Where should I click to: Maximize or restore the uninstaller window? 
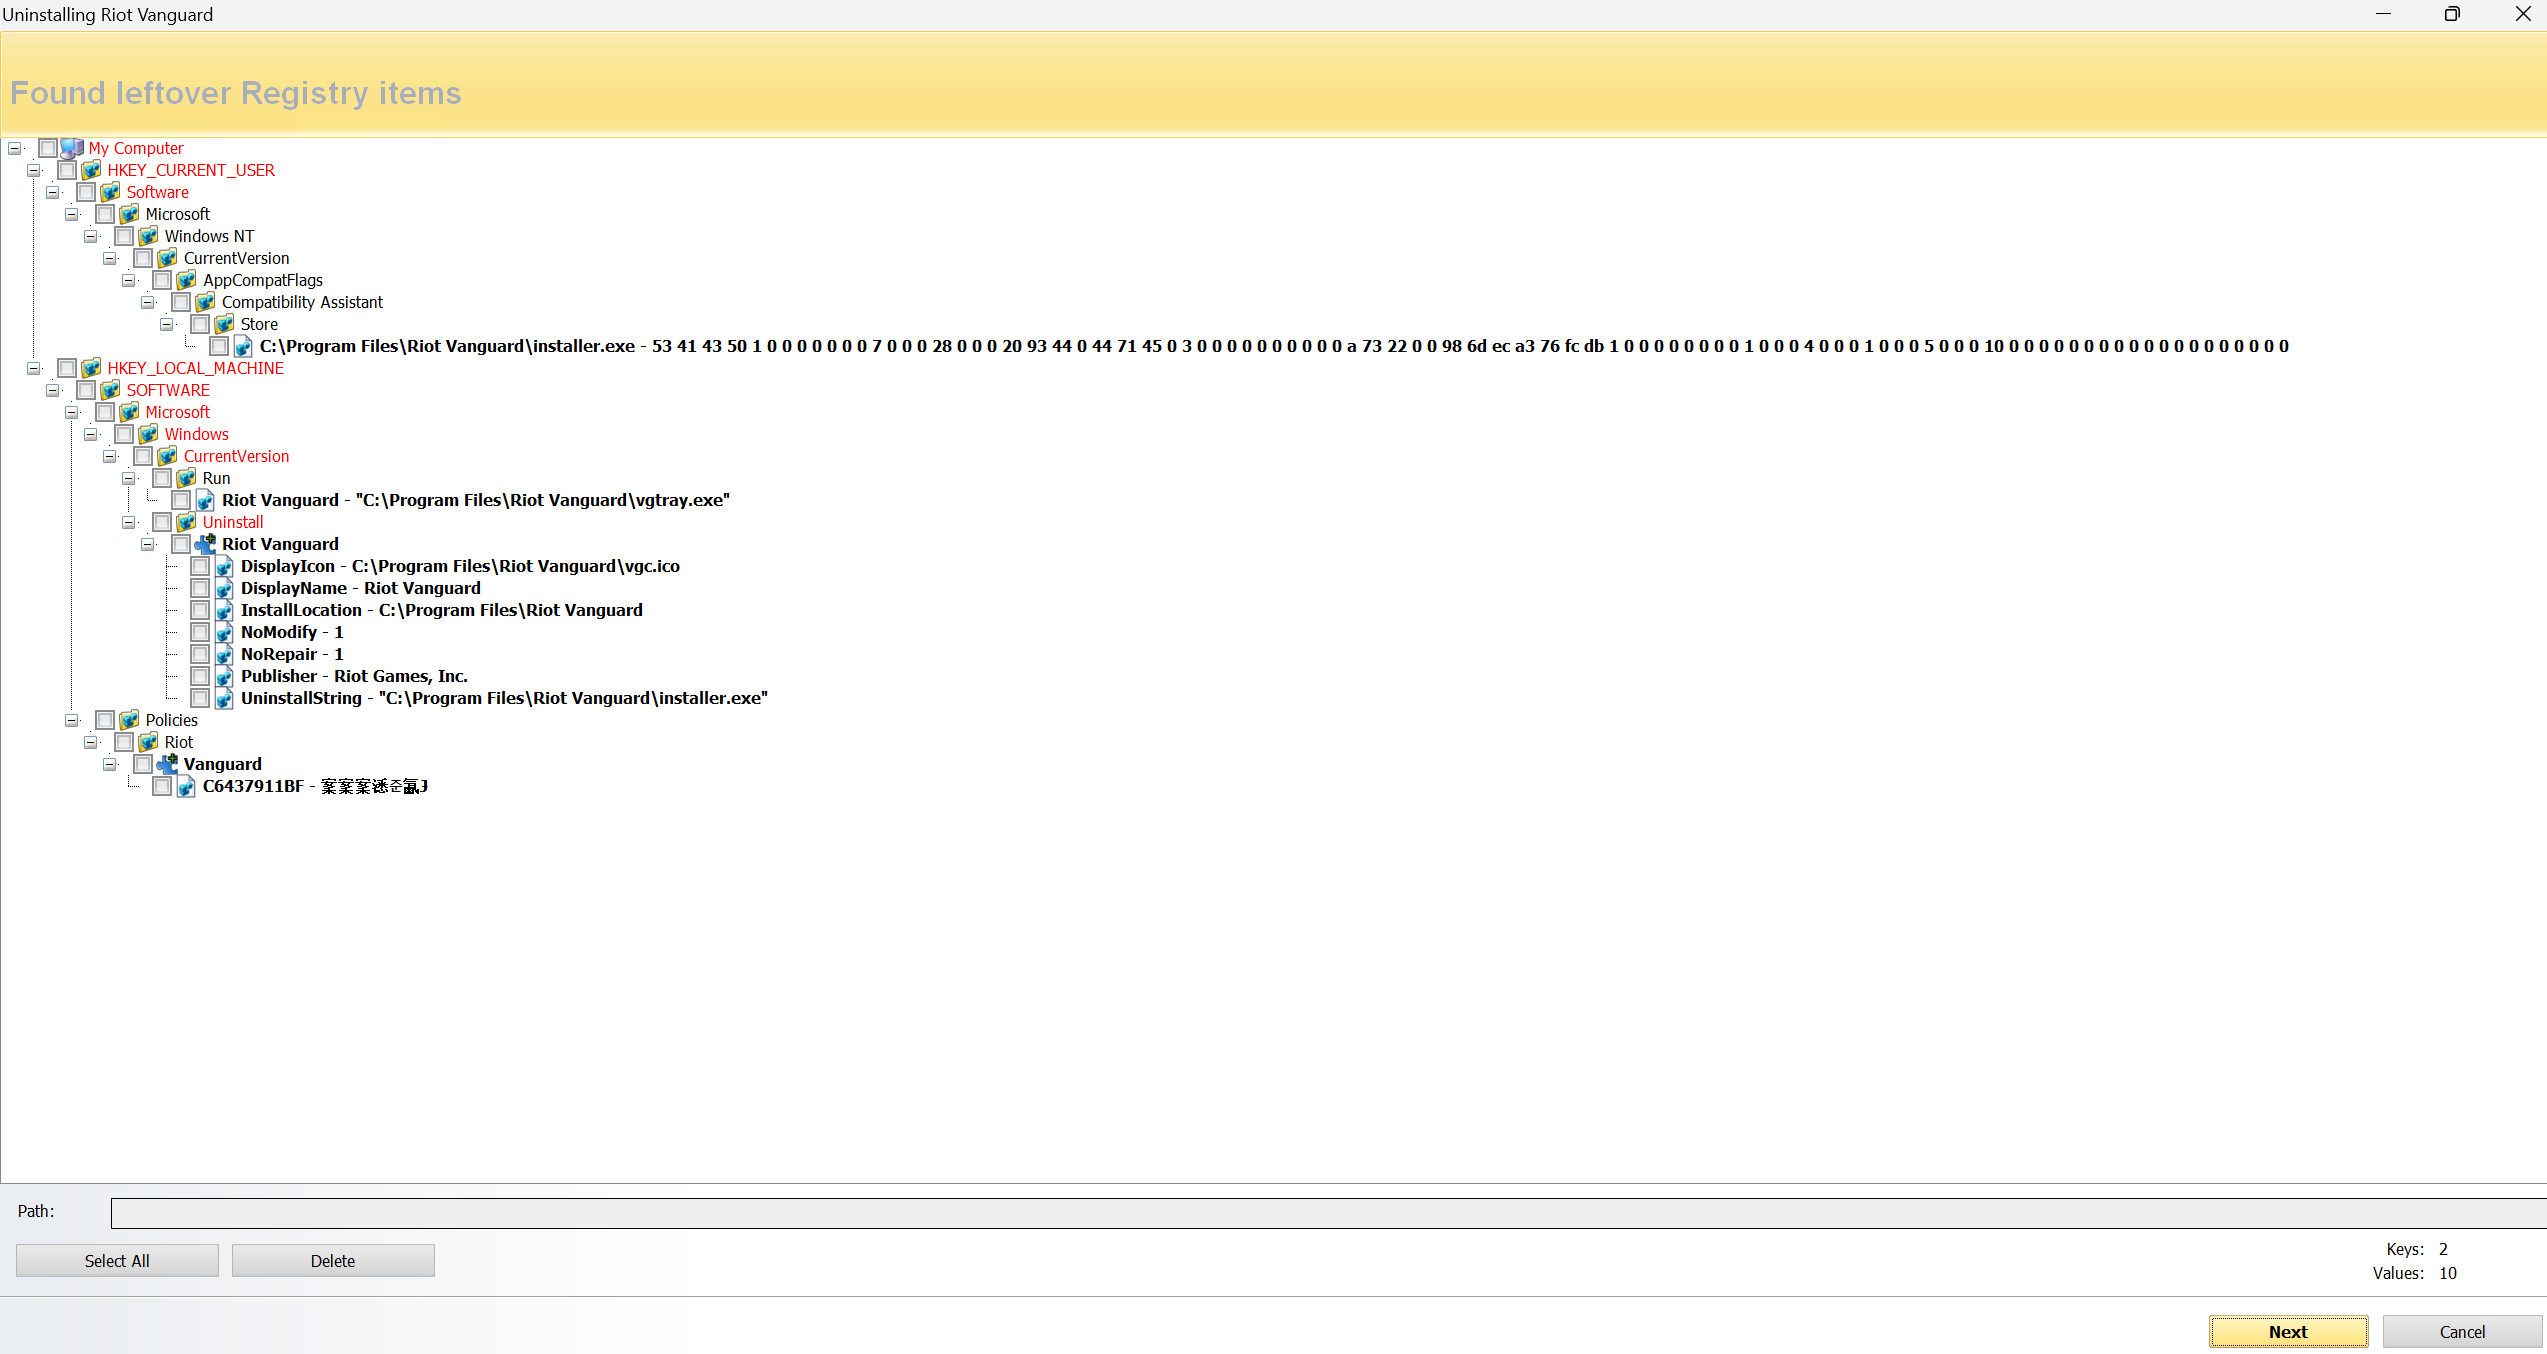click(x=2452, y=14)
